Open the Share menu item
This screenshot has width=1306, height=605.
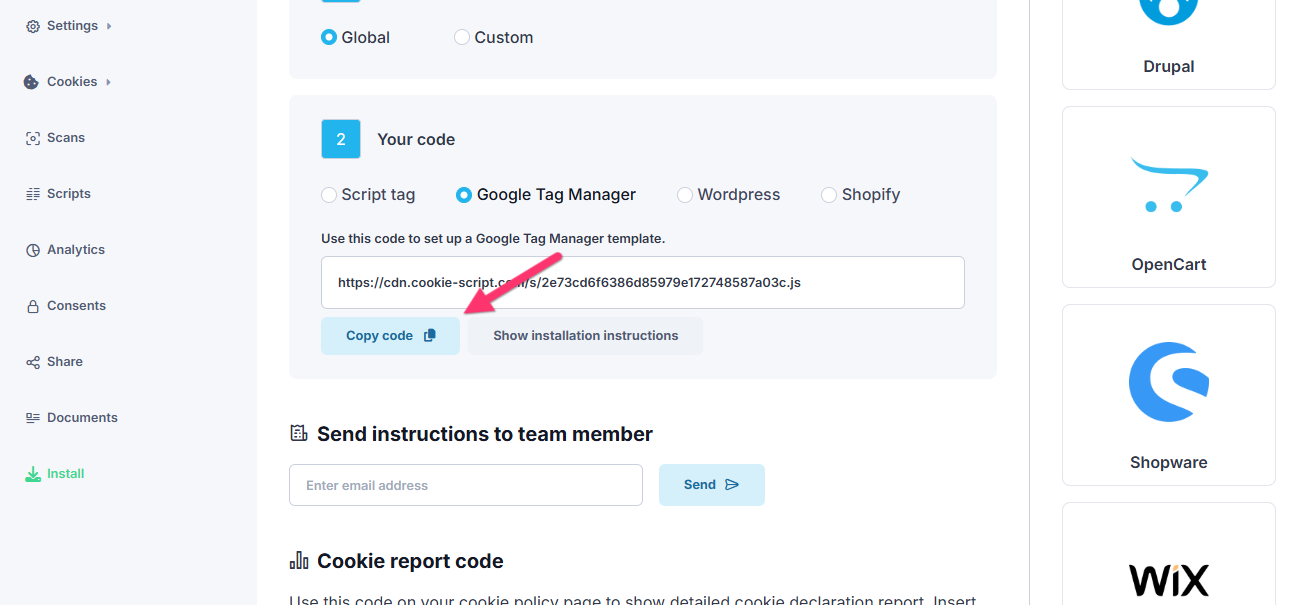(65, 362)
